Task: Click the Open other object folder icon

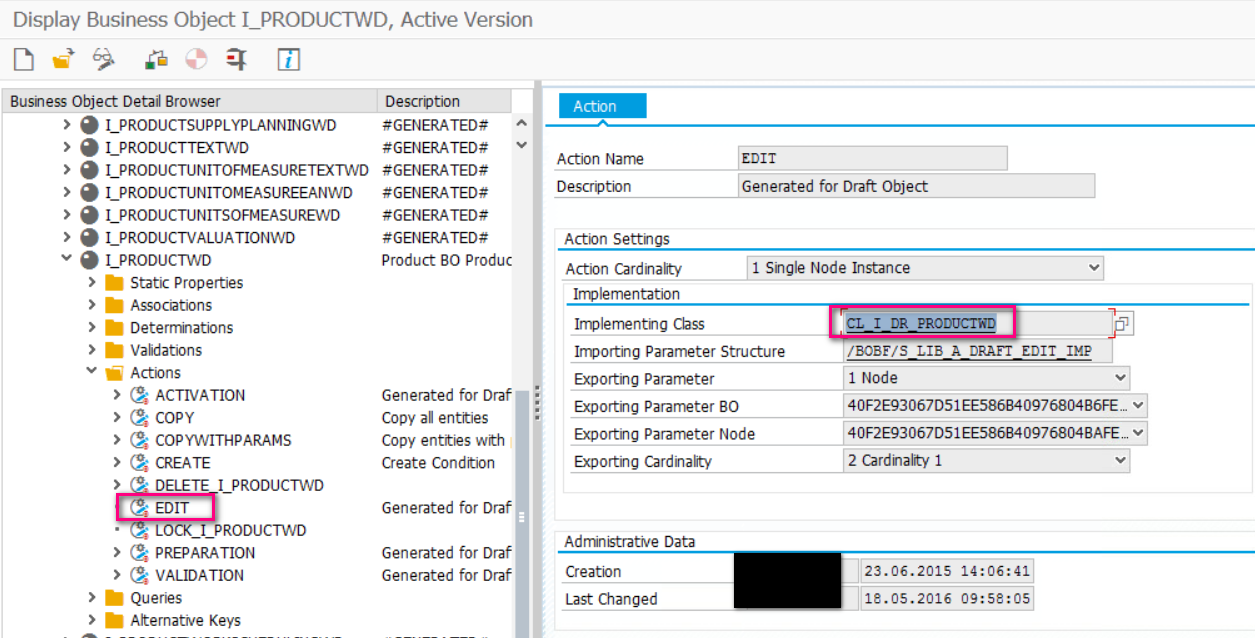Action: pyautogui.click(x=63, y=60)
